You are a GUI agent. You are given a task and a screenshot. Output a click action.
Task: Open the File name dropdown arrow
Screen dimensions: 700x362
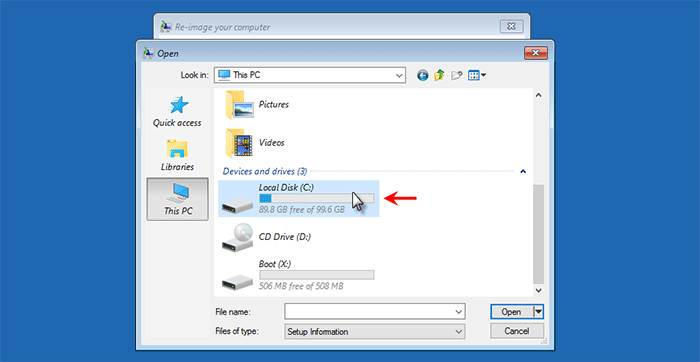(x=458, y=312)
